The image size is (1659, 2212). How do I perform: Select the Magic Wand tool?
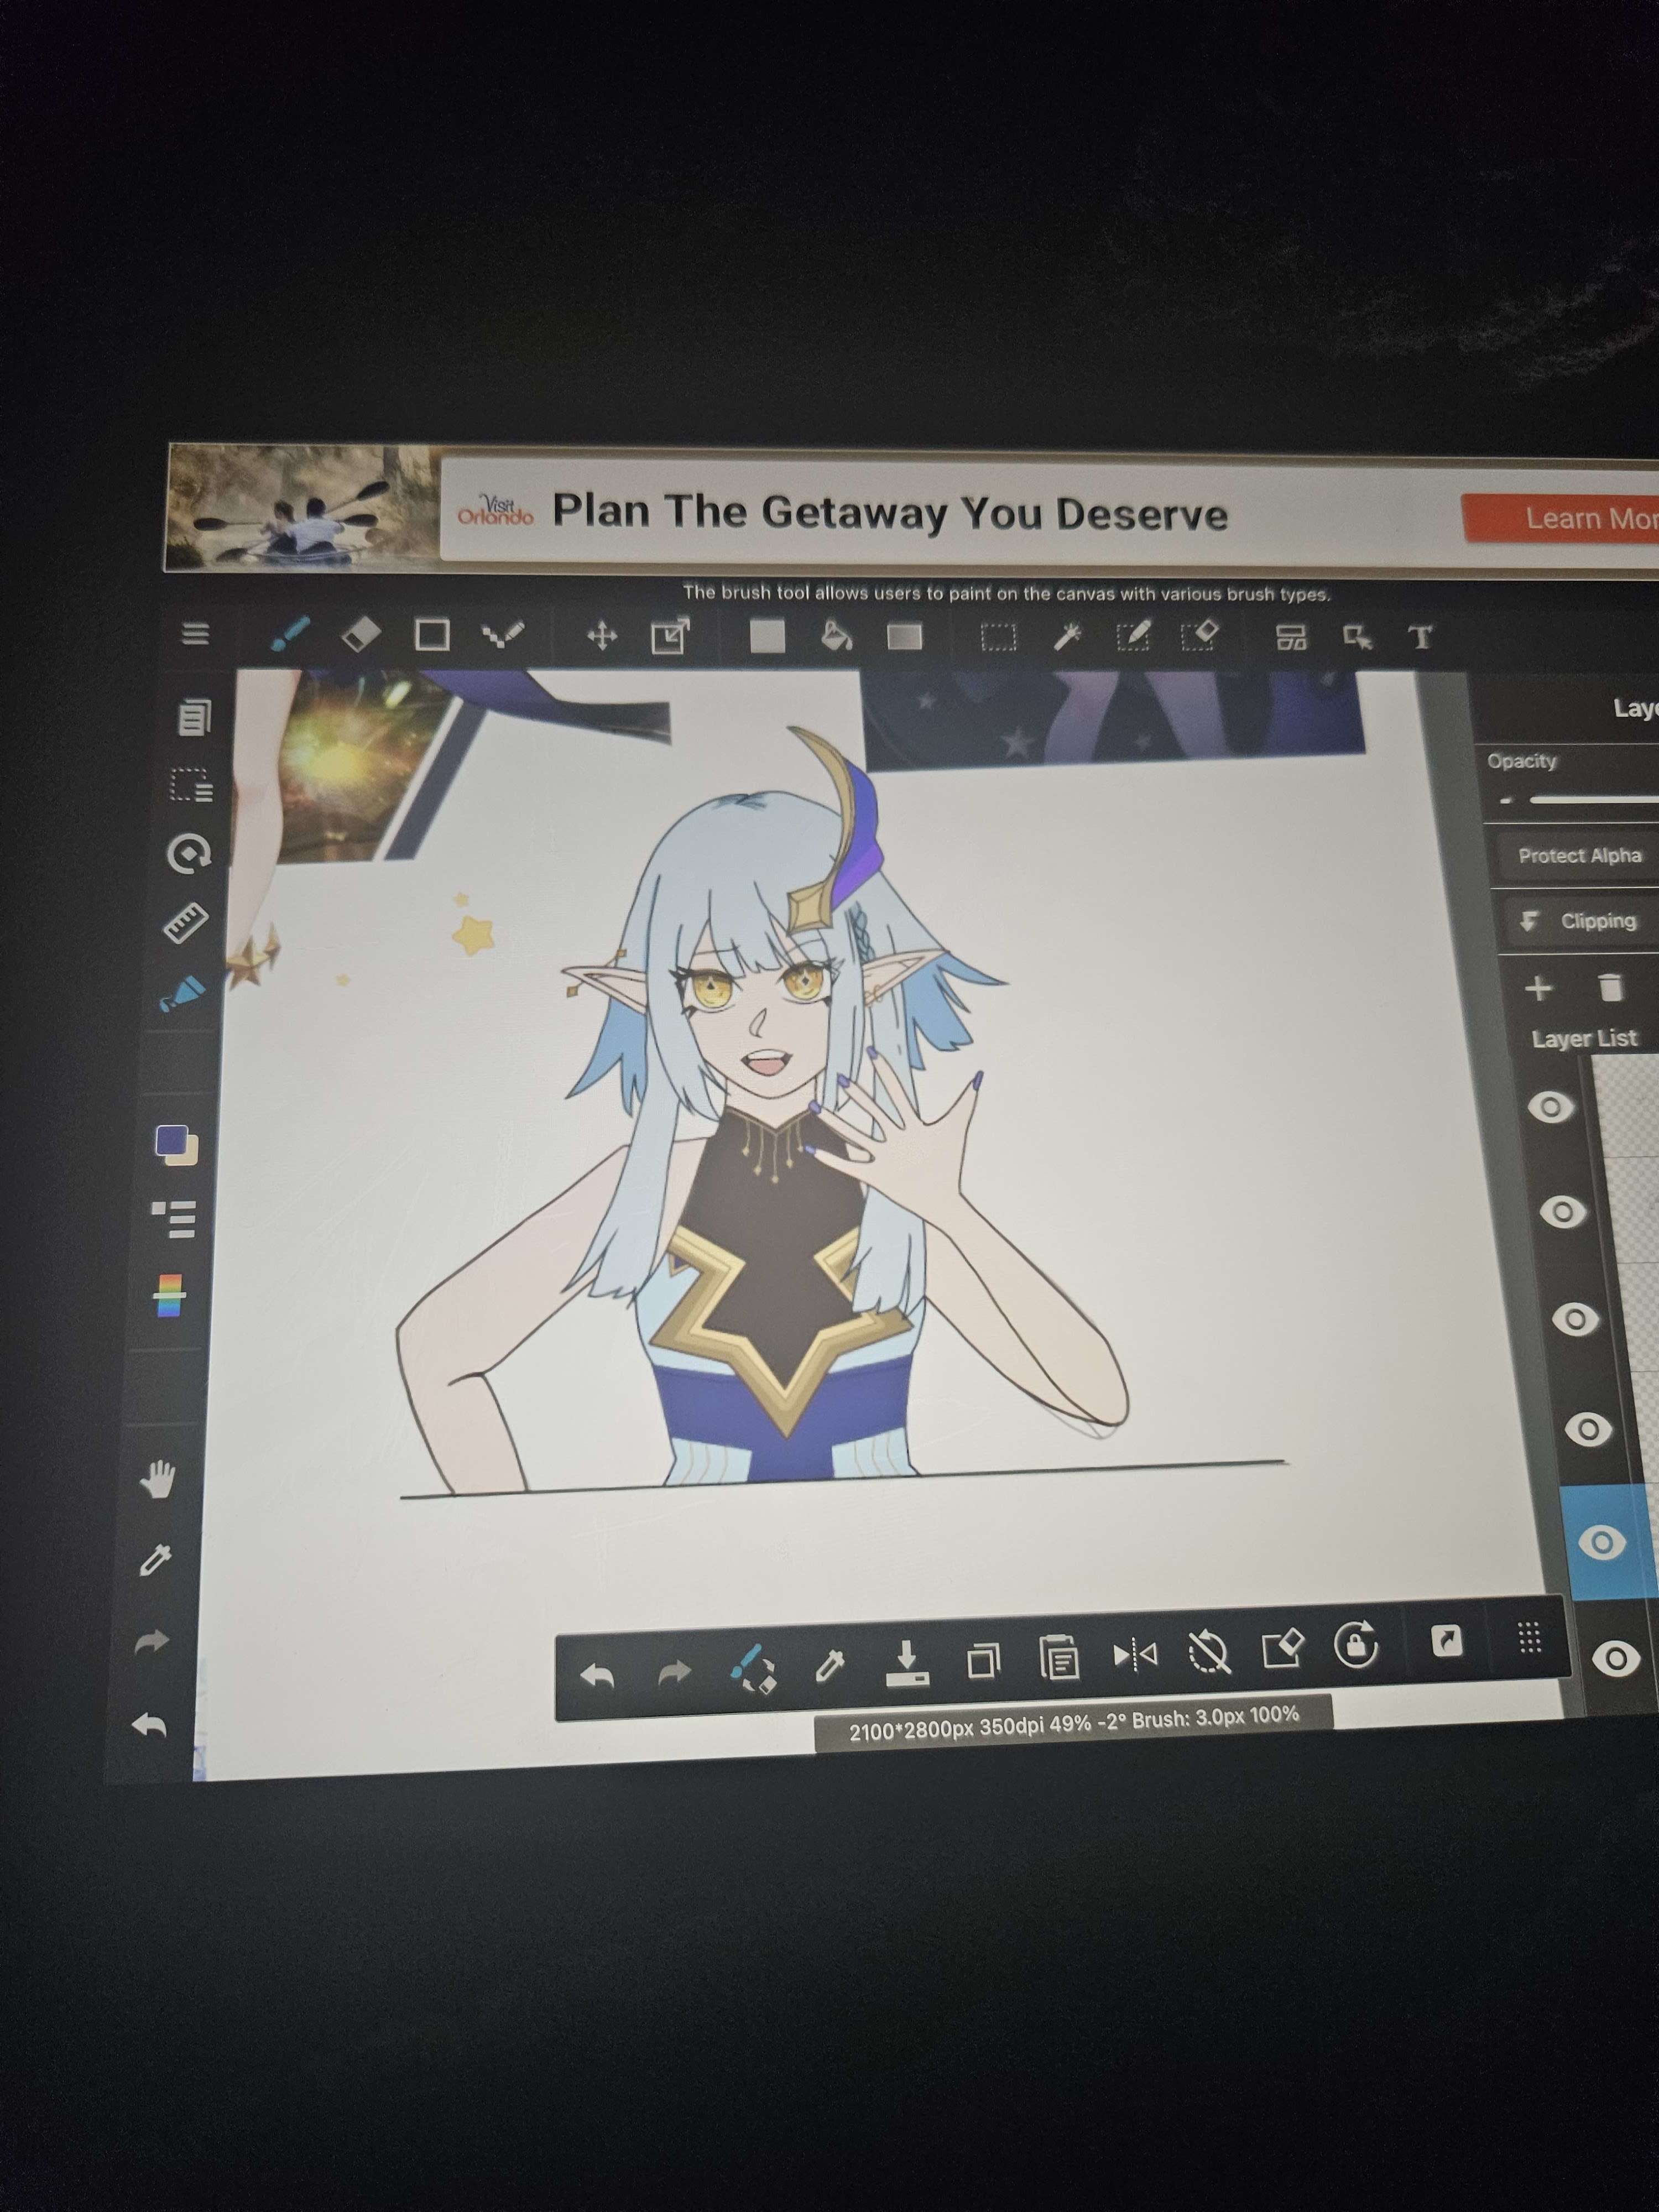[1068, 636]
